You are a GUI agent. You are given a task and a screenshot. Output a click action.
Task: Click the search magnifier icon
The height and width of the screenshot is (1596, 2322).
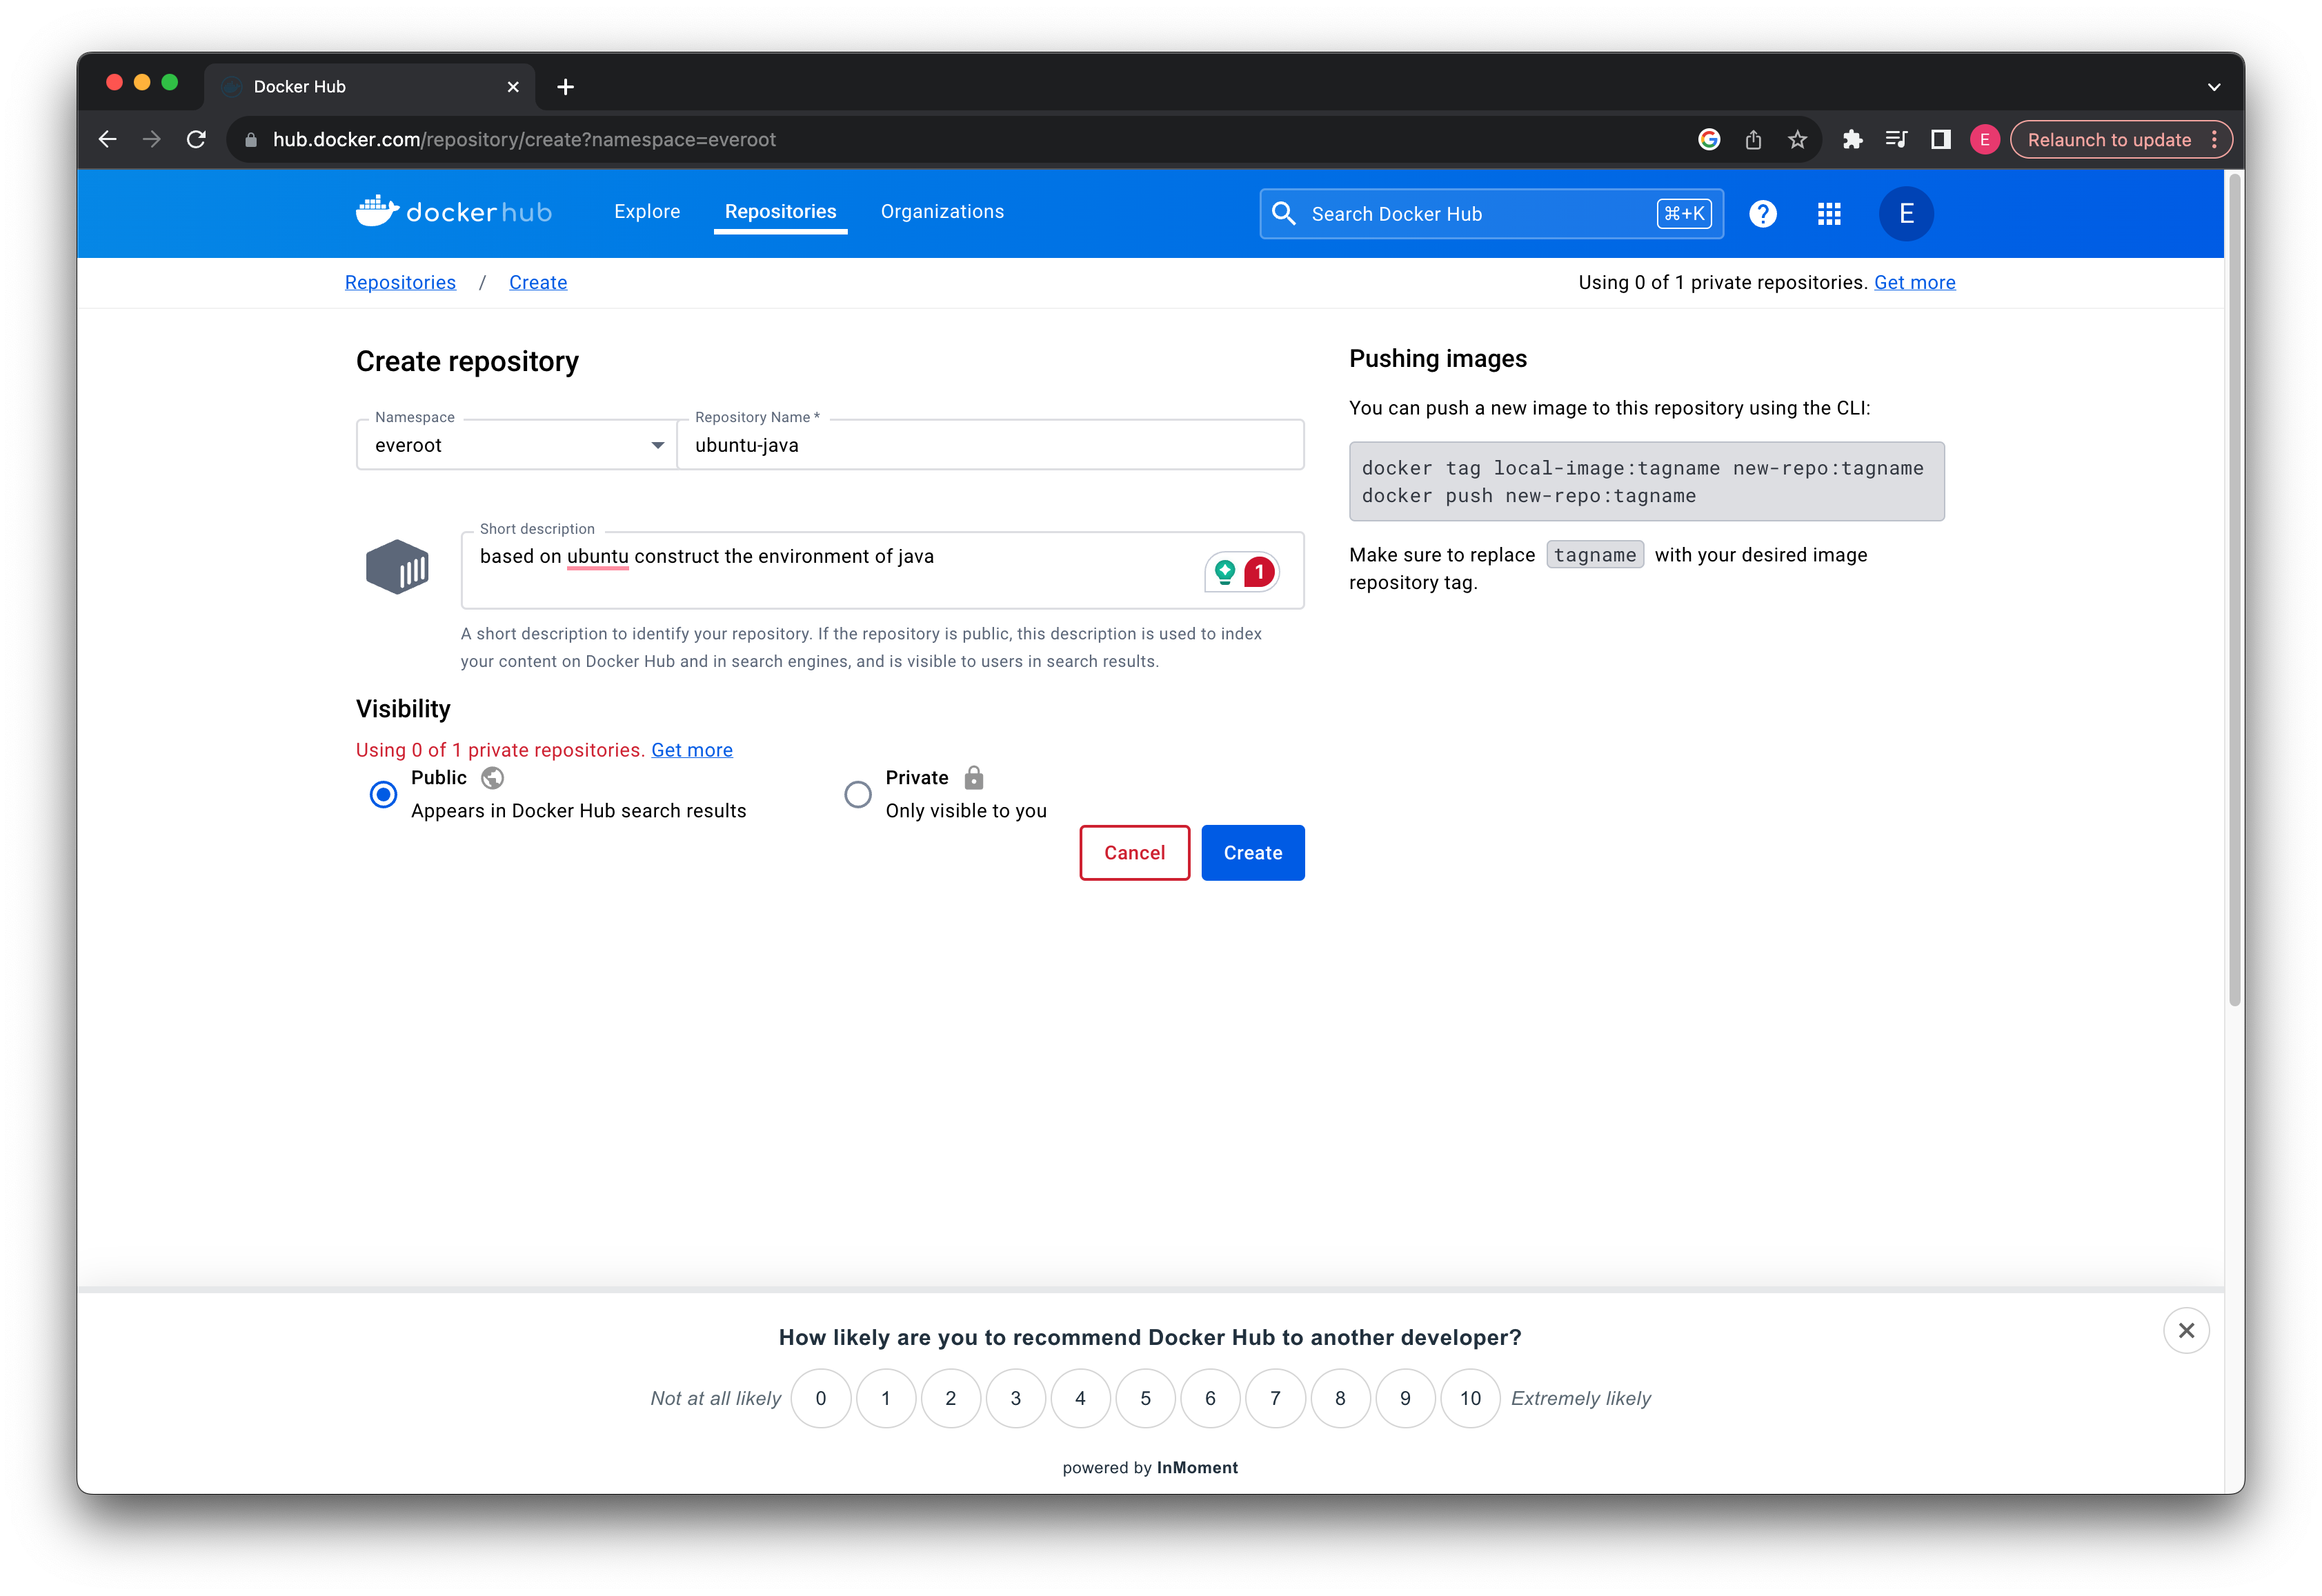click(1283, 213)
